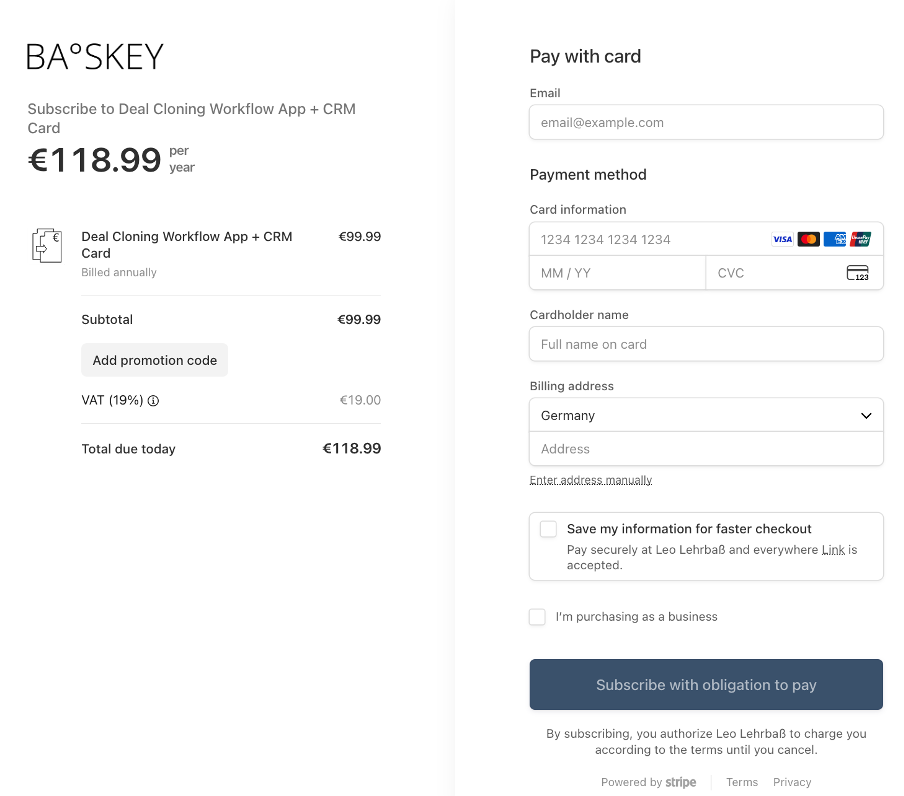Click the Mastercard icon
The image size is (904, 796).
809,239
